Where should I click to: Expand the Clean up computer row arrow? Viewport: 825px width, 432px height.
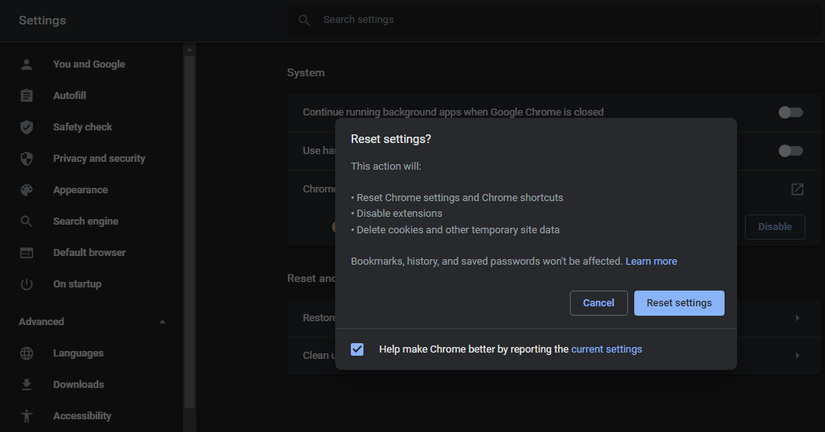797,355
